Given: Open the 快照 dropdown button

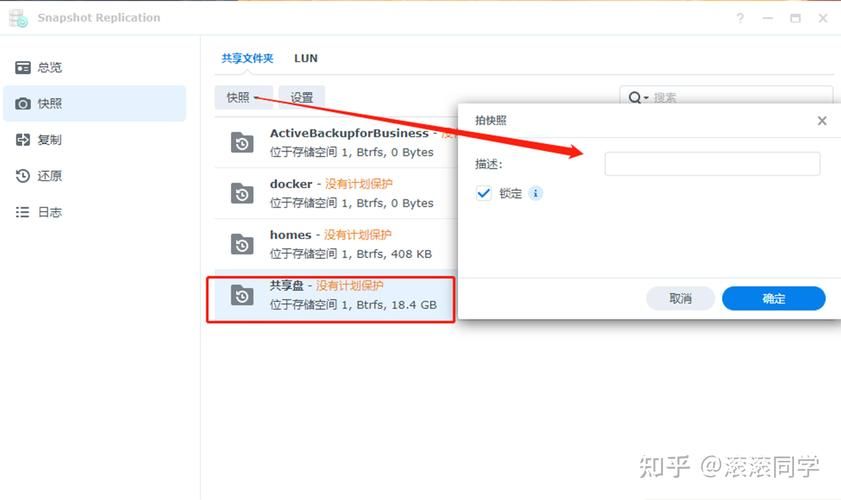Looking at the screenshot, I should coord(244,97).
